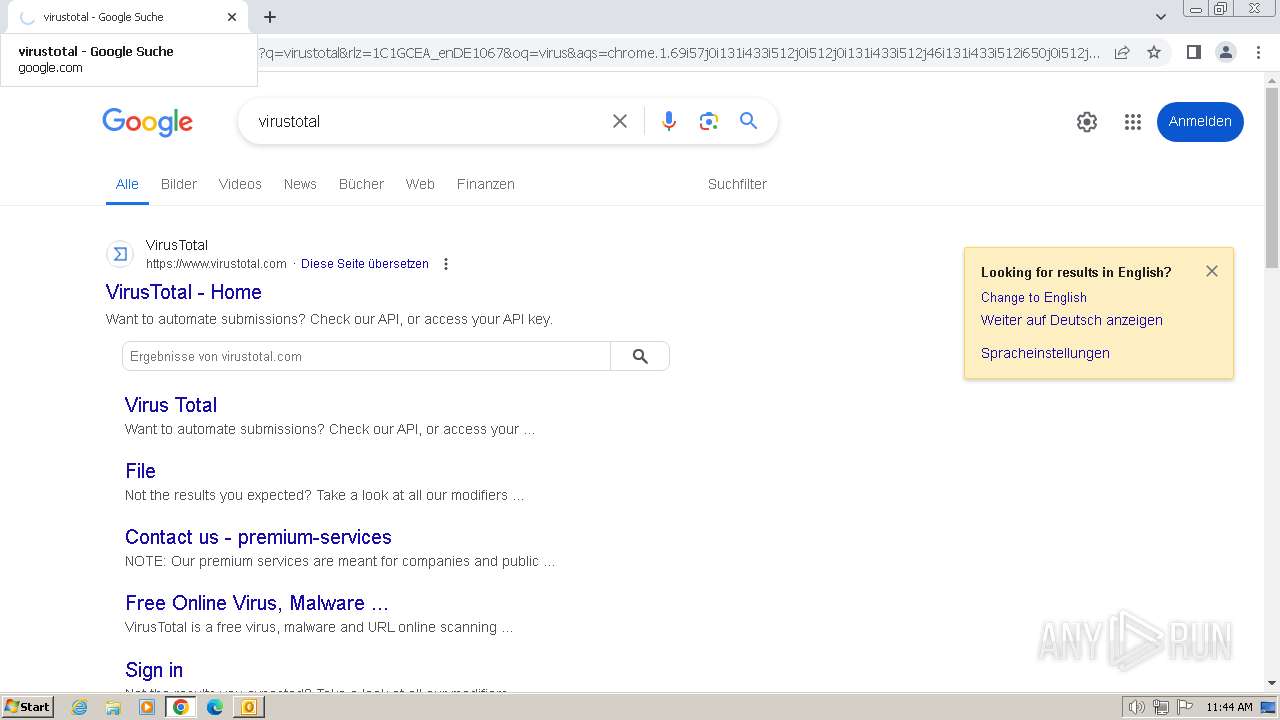The width and height of the screenshot is (1280, 720).
Task: Click Change to English link
Action: (1034, 297)
